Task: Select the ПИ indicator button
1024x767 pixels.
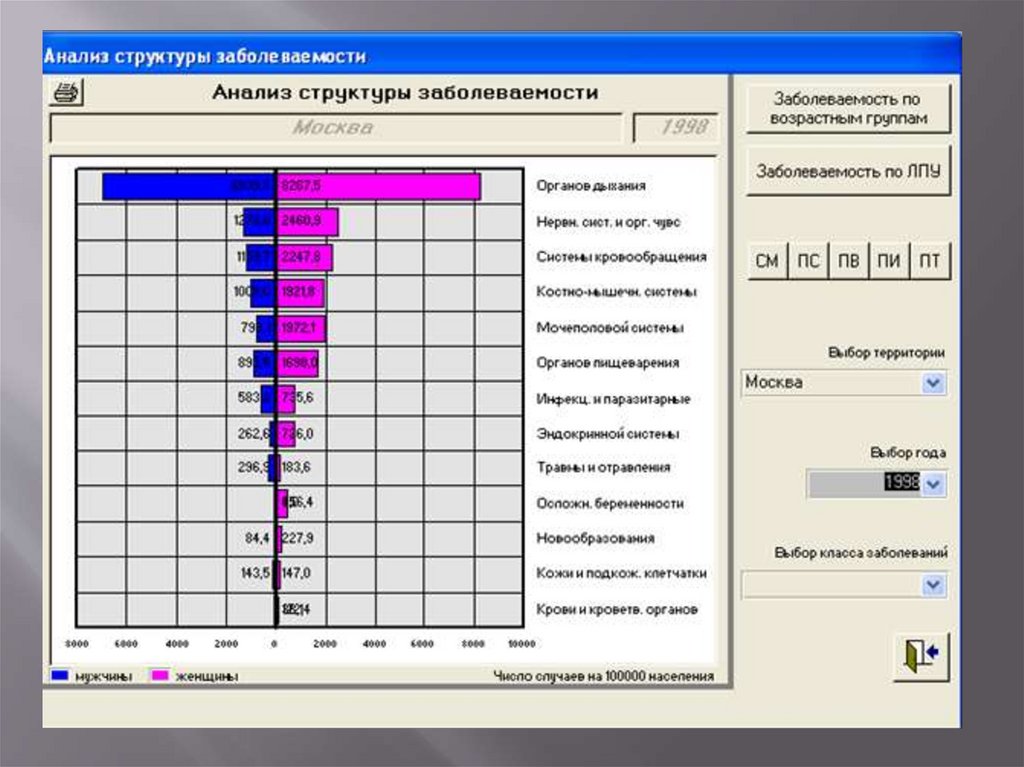Action: (889, 262)
